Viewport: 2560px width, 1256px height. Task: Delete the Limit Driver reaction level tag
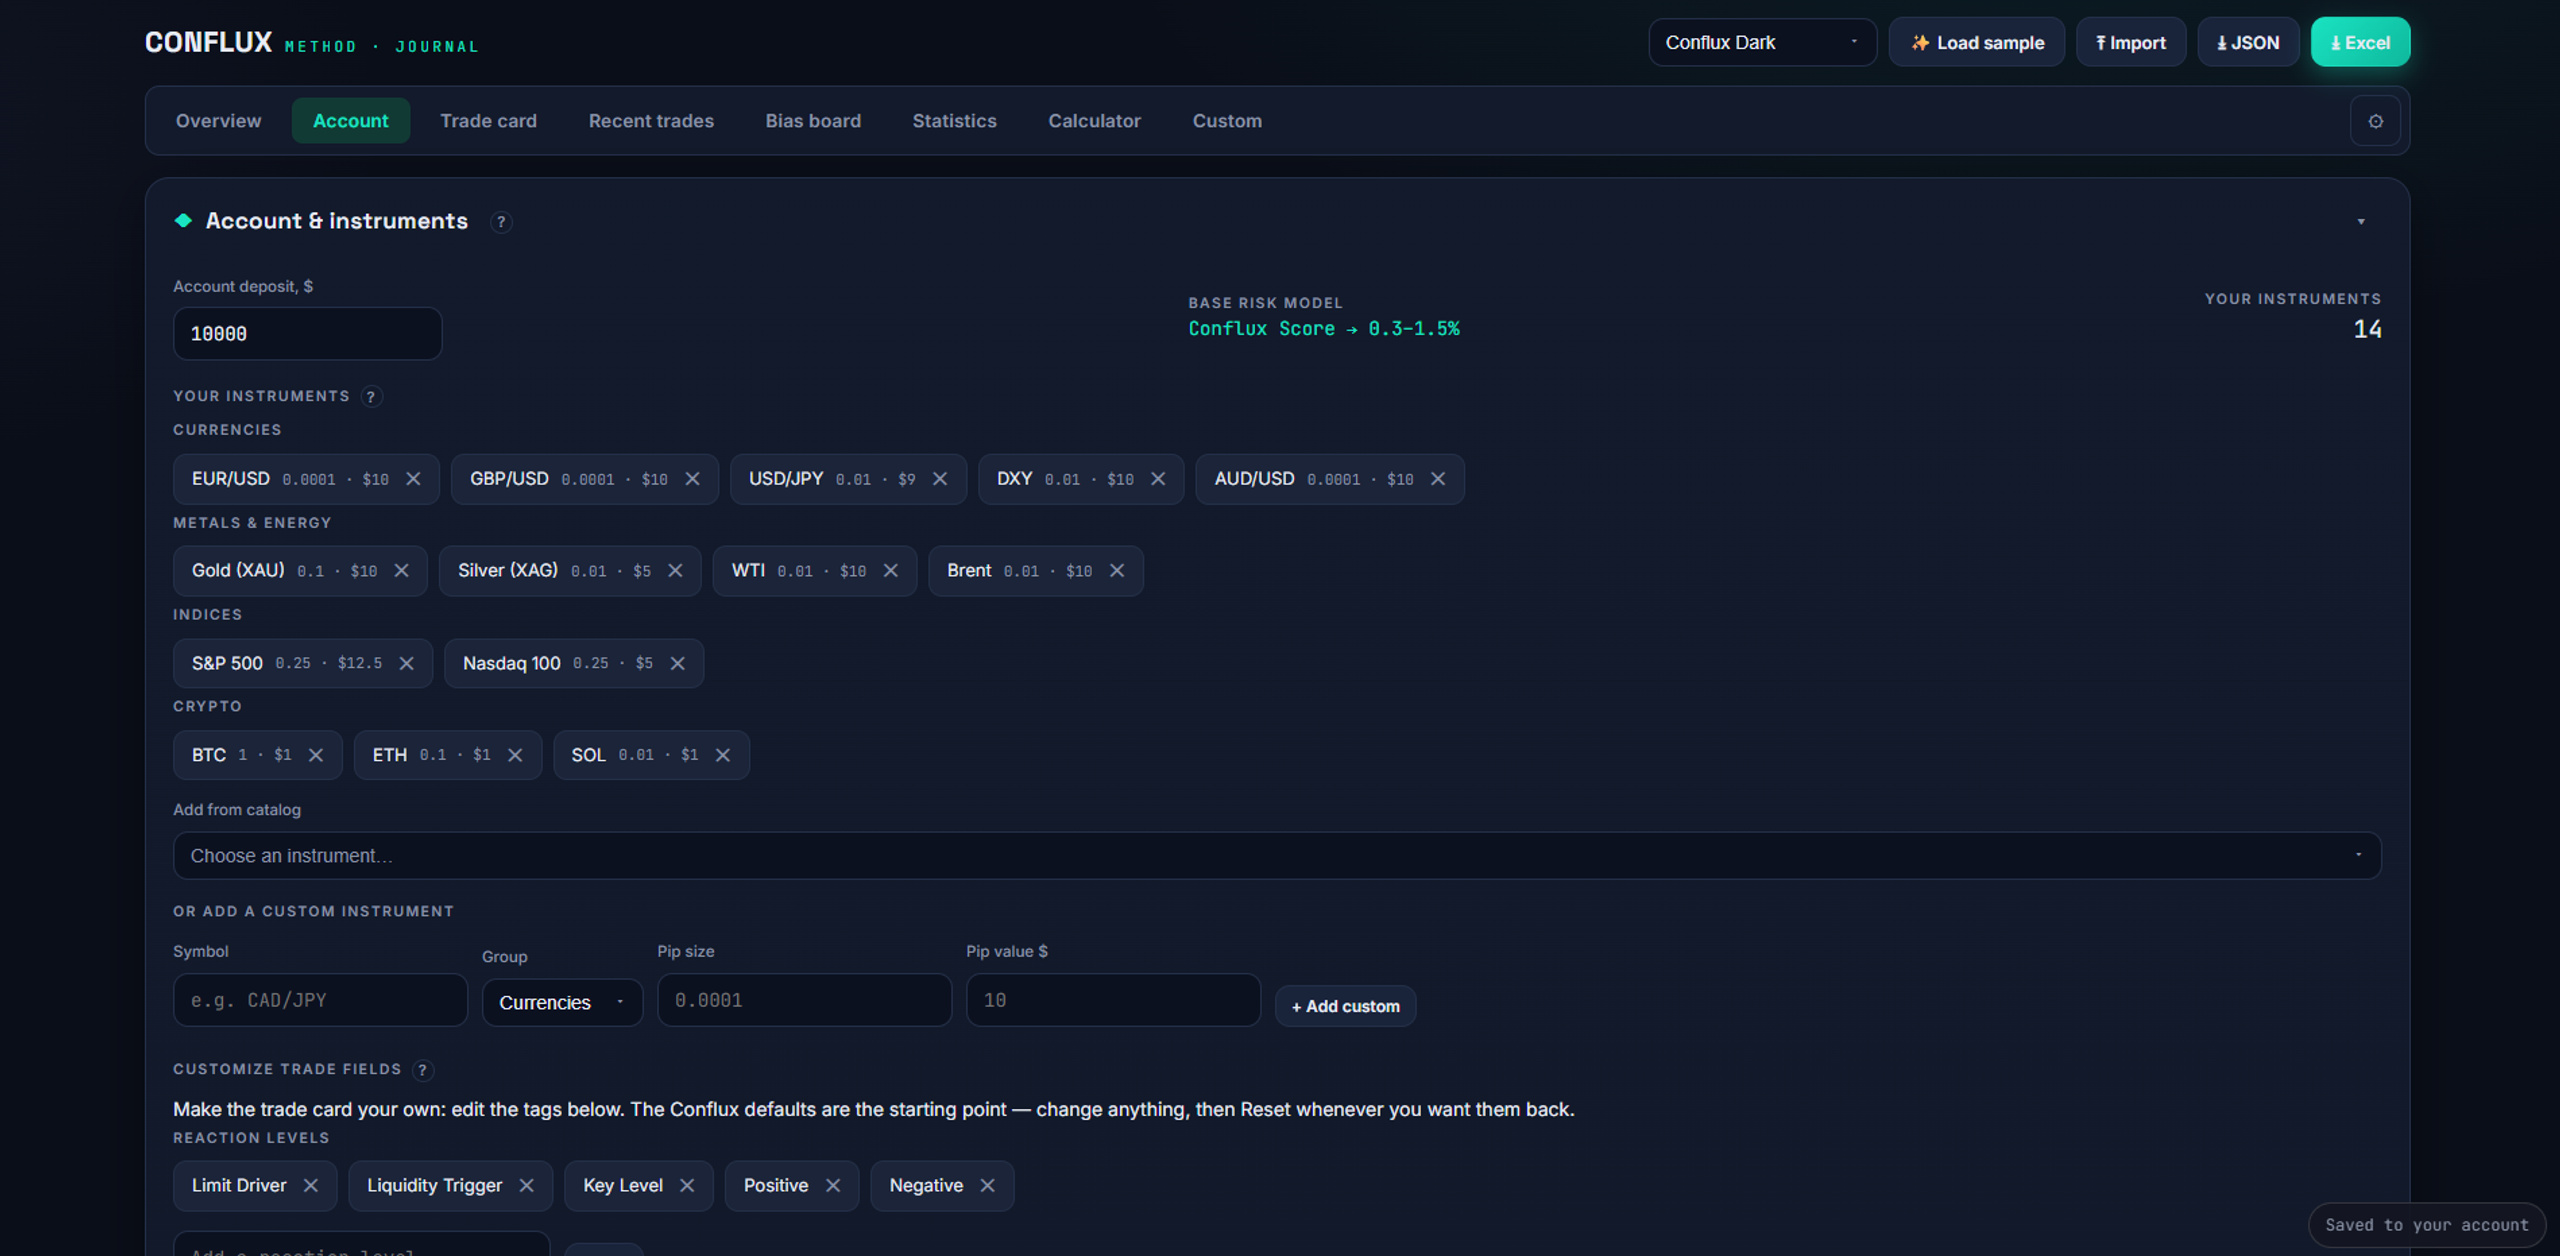pos(311,1185)
